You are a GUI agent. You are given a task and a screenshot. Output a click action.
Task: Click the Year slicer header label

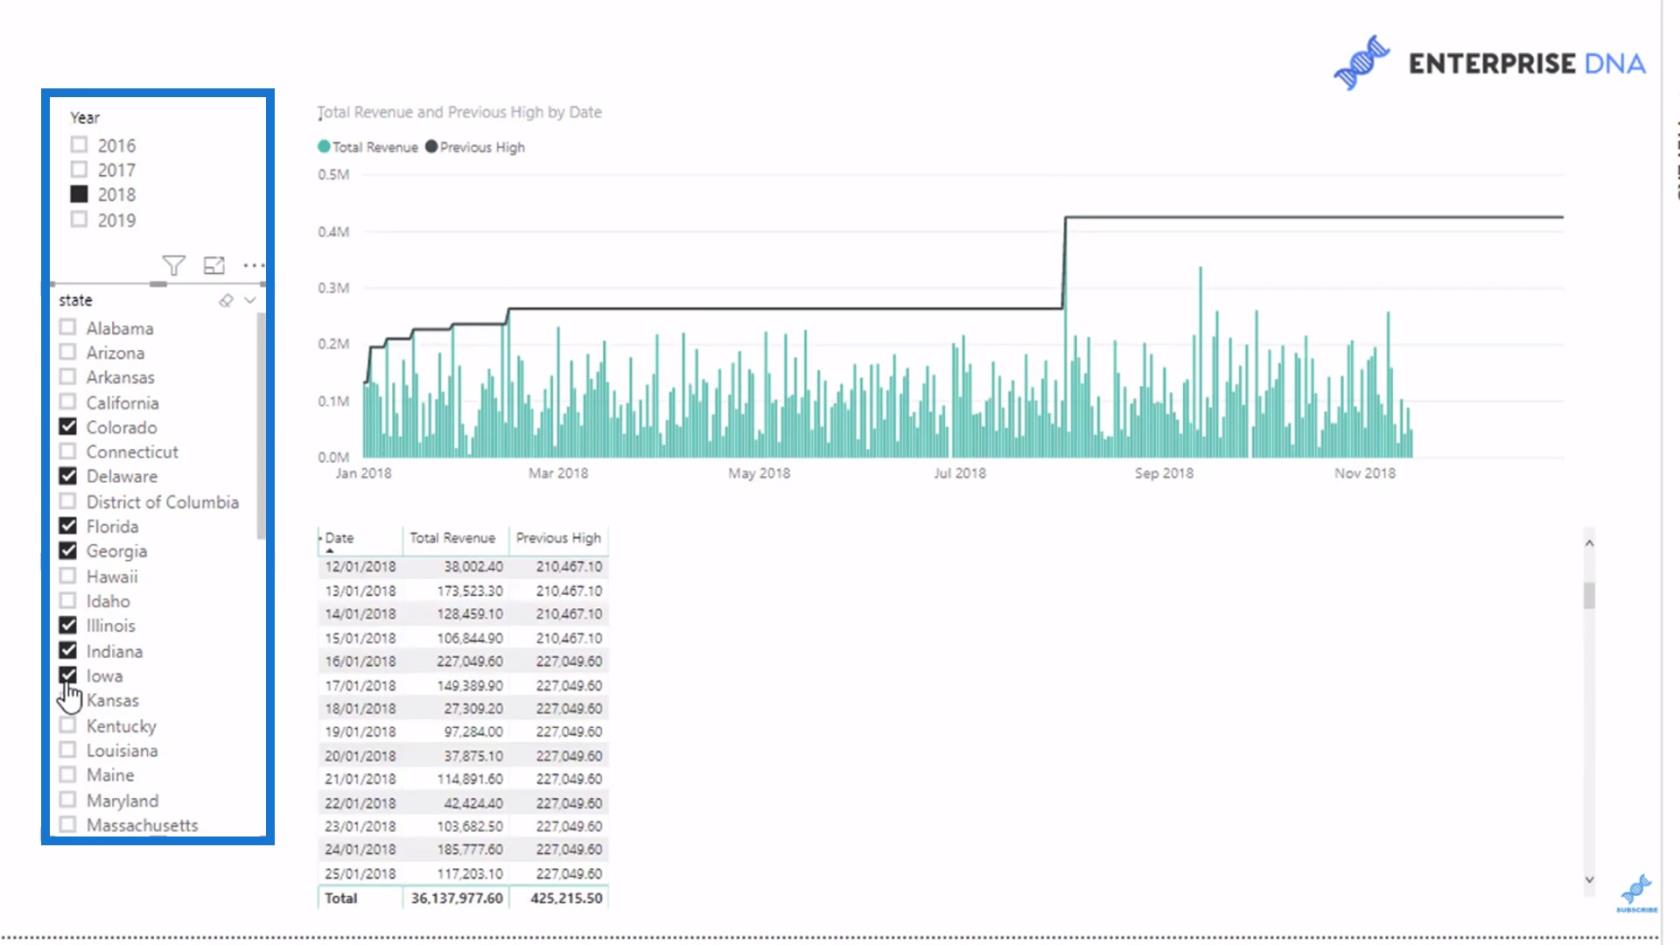coord(85,117)
